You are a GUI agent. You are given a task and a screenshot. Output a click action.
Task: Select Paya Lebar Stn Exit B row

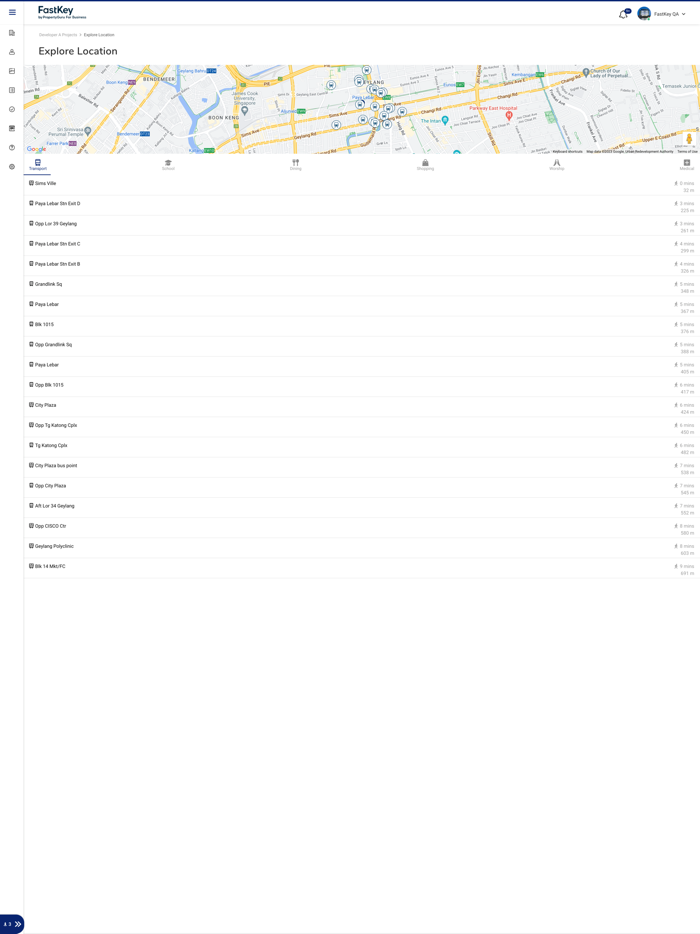click(362, 267)
